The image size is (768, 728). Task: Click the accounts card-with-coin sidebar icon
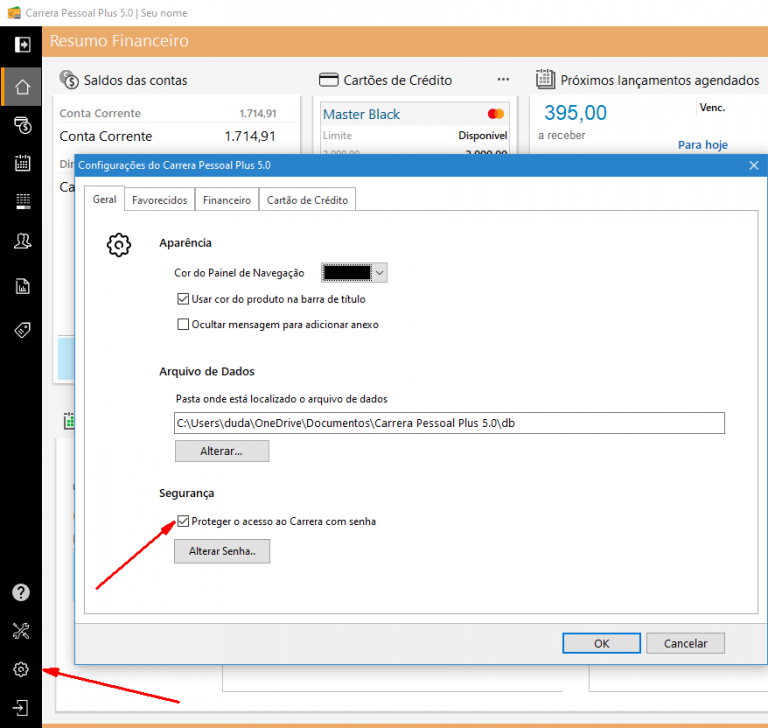click(x=21, y=125)
